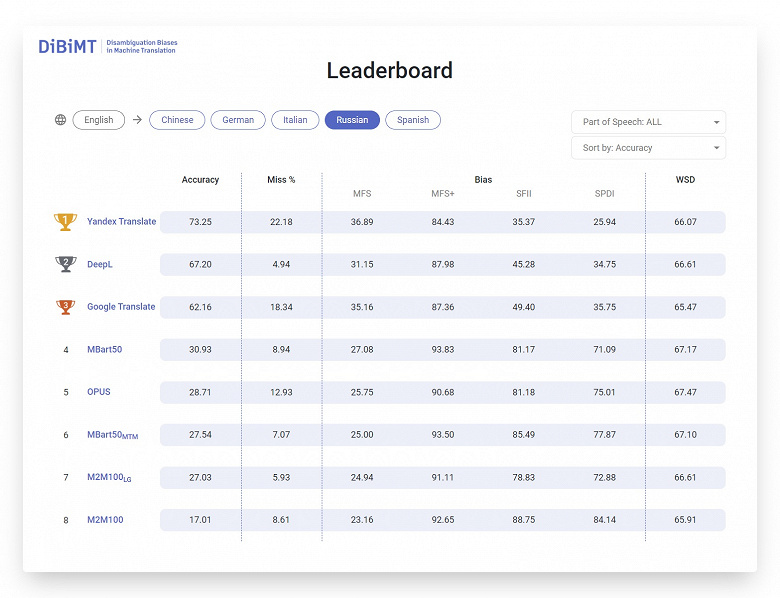Click OPUS WSD value 67.47
Image resolution: width=780 pixels, height=598 pixels.
685,392
